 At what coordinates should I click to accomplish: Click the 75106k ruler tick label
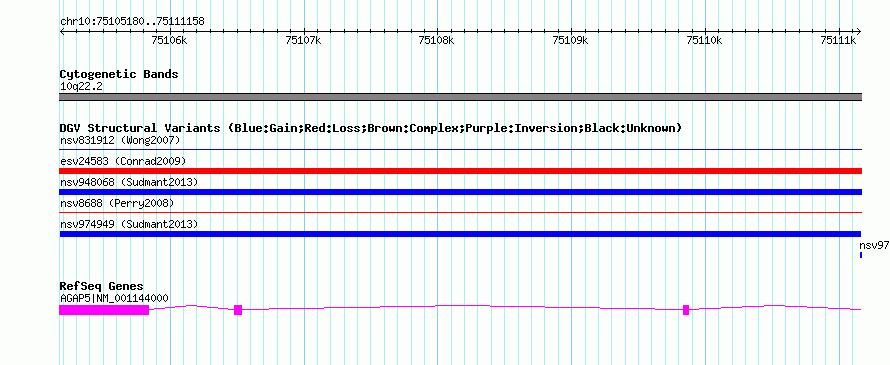pos(170,40)
